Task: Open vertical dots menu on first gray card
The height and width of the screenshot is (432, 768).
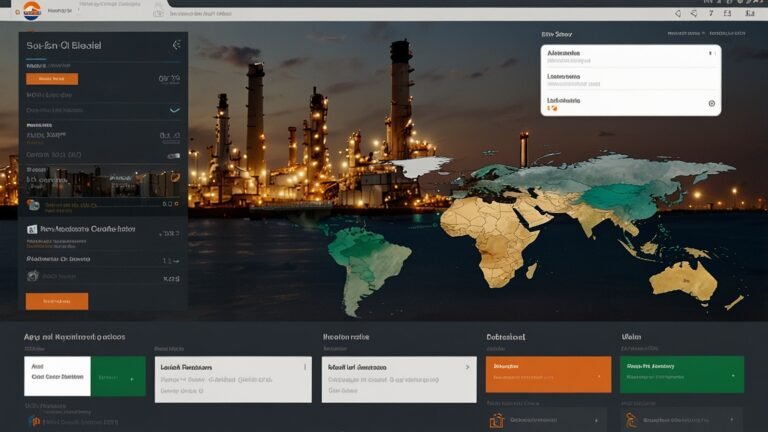Action: (x=305, y=367)
